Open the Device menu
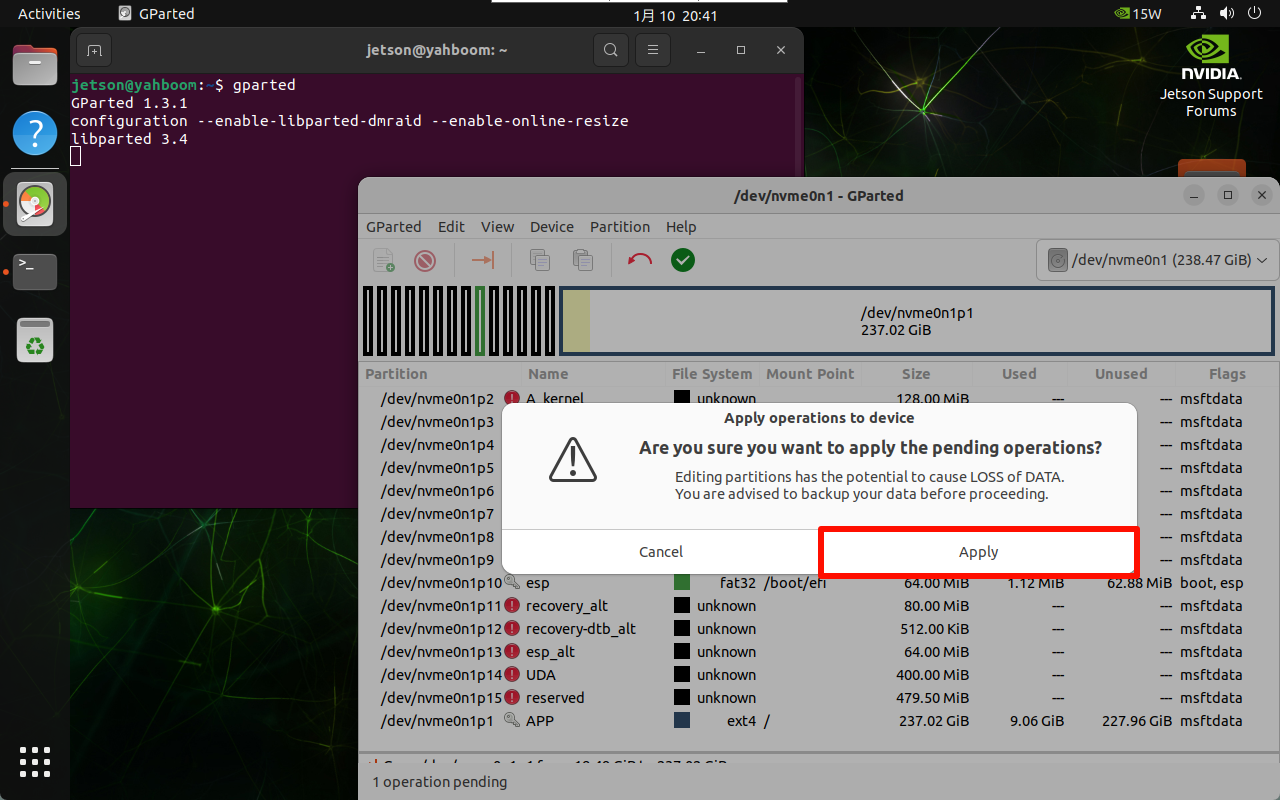Screen dimensions: 1280x800 (551, 227)
